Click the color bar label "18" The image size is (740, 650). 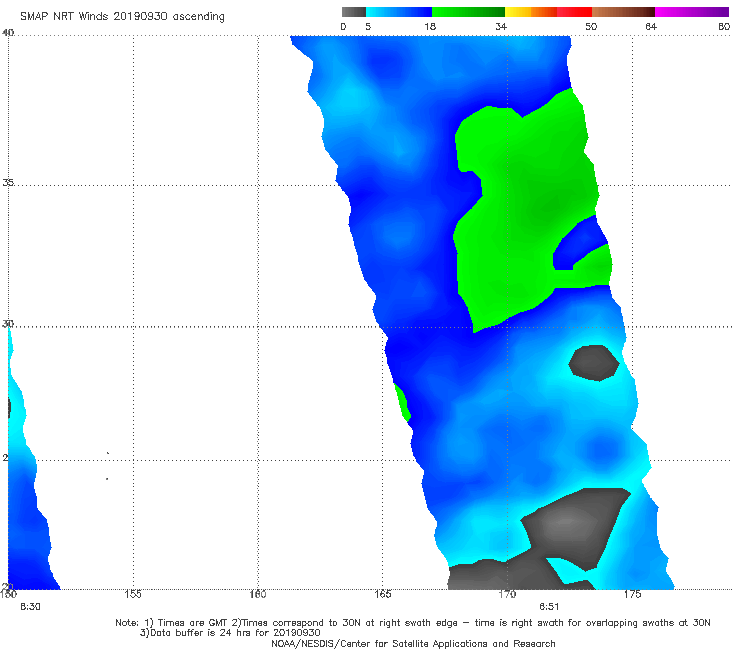(x=430, y=27)
